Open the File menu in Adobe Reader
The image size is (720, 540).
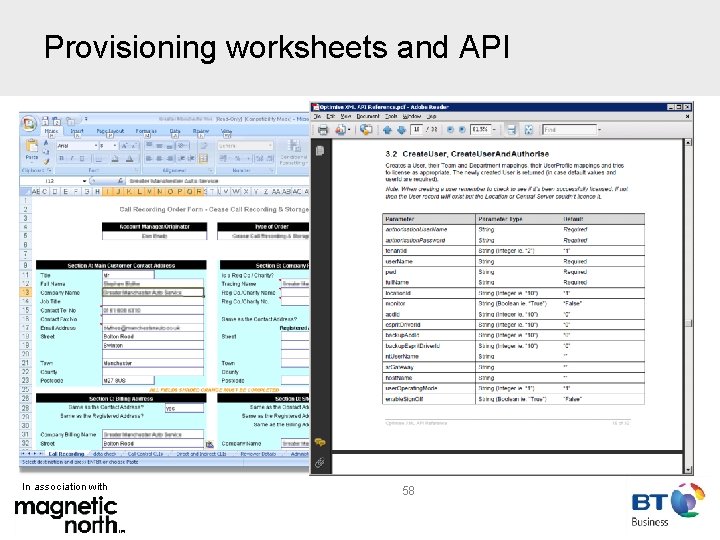pos(317,117)
